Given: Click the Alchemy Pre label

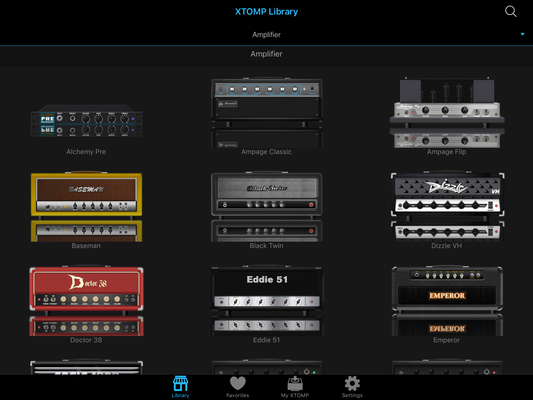Looking at the screenshot, I should click(86, 152).
